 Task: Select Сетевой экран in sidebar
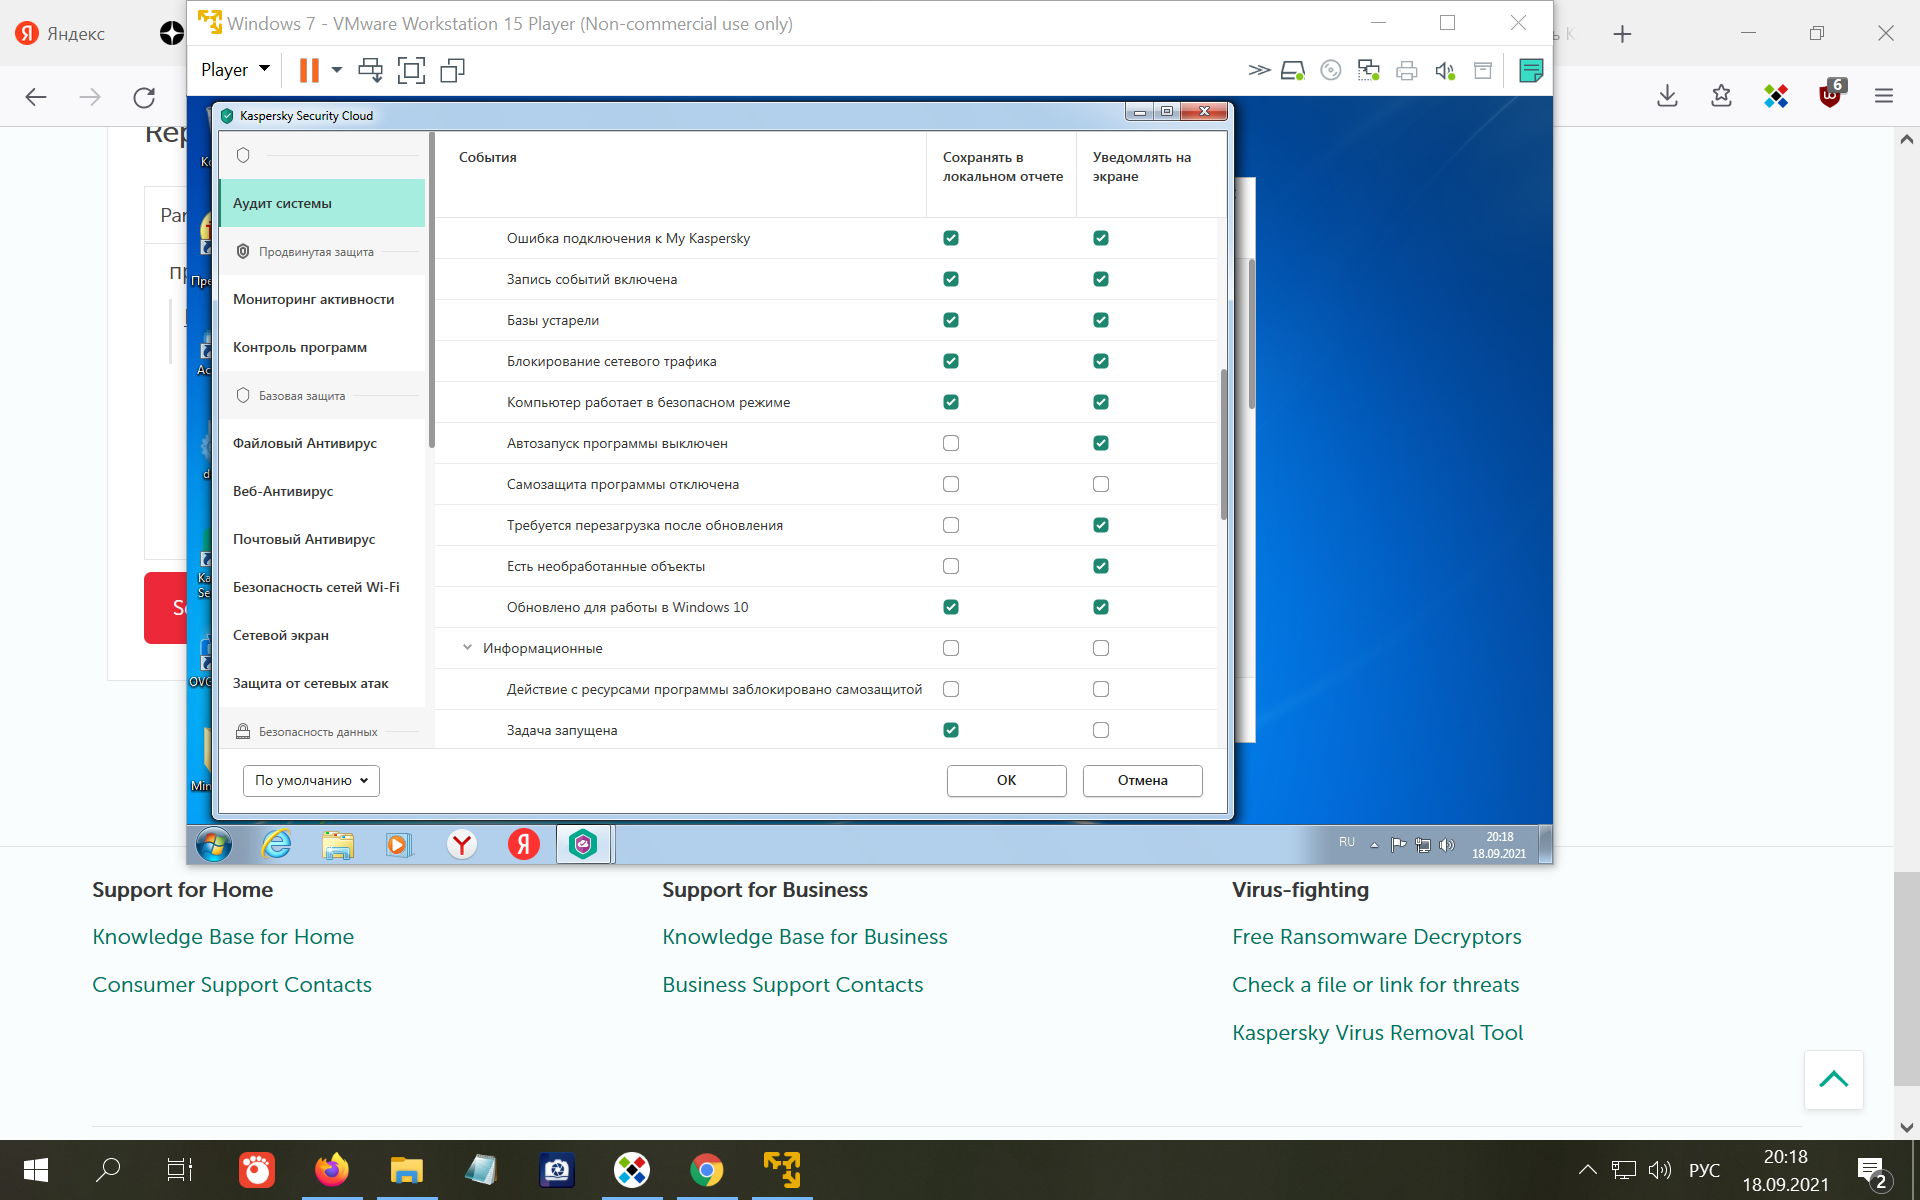pyautogui.click(x=281, y=635)
